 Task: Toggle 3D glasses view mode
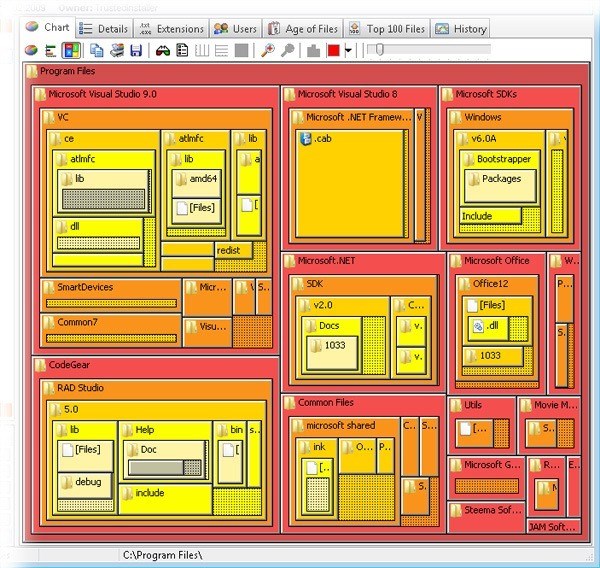[163, 50]
